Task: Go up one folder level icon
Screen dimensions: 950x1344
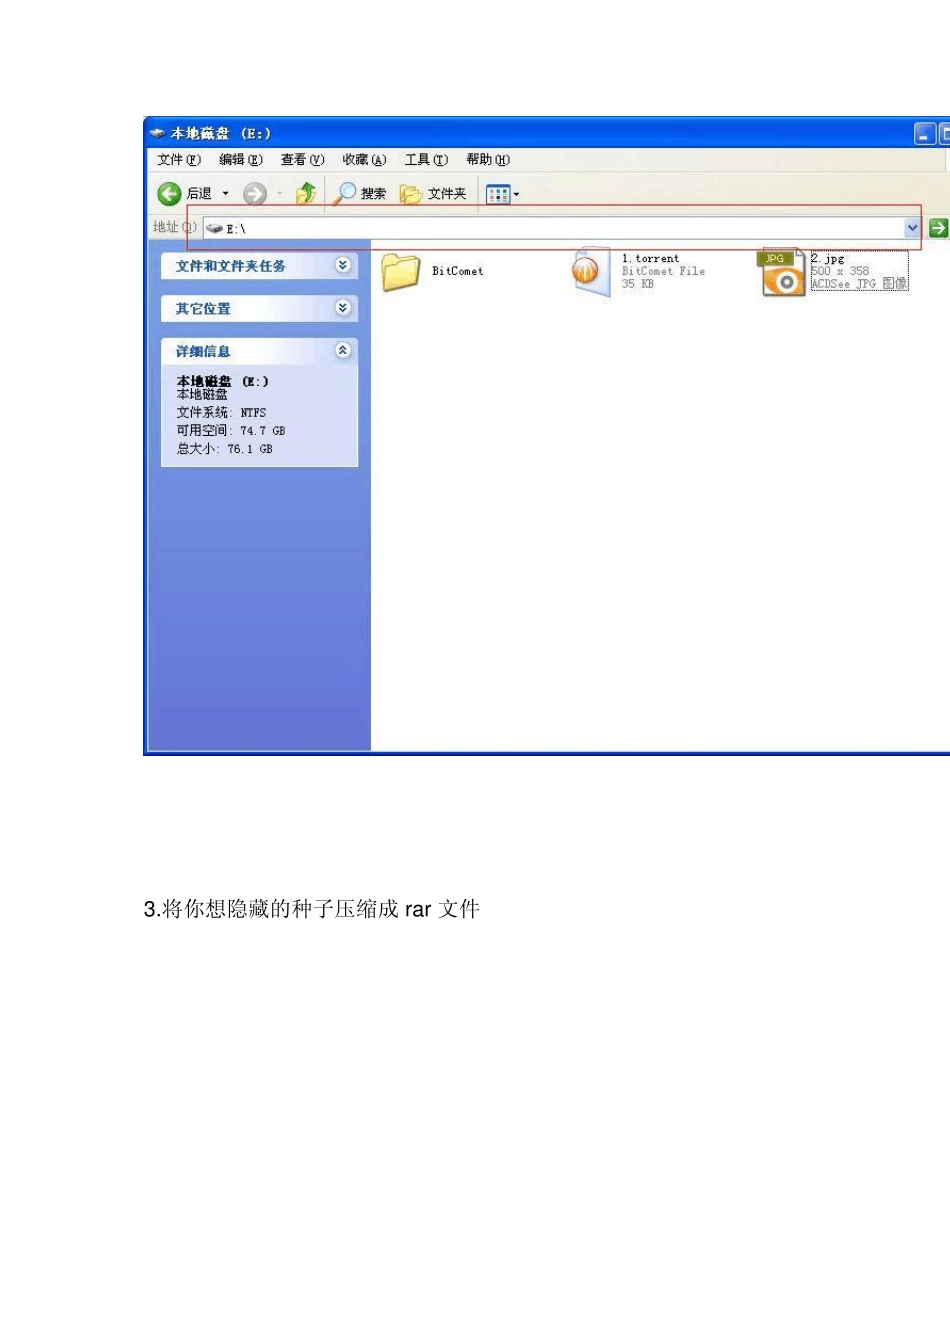Action: click(x=306, y=193)
